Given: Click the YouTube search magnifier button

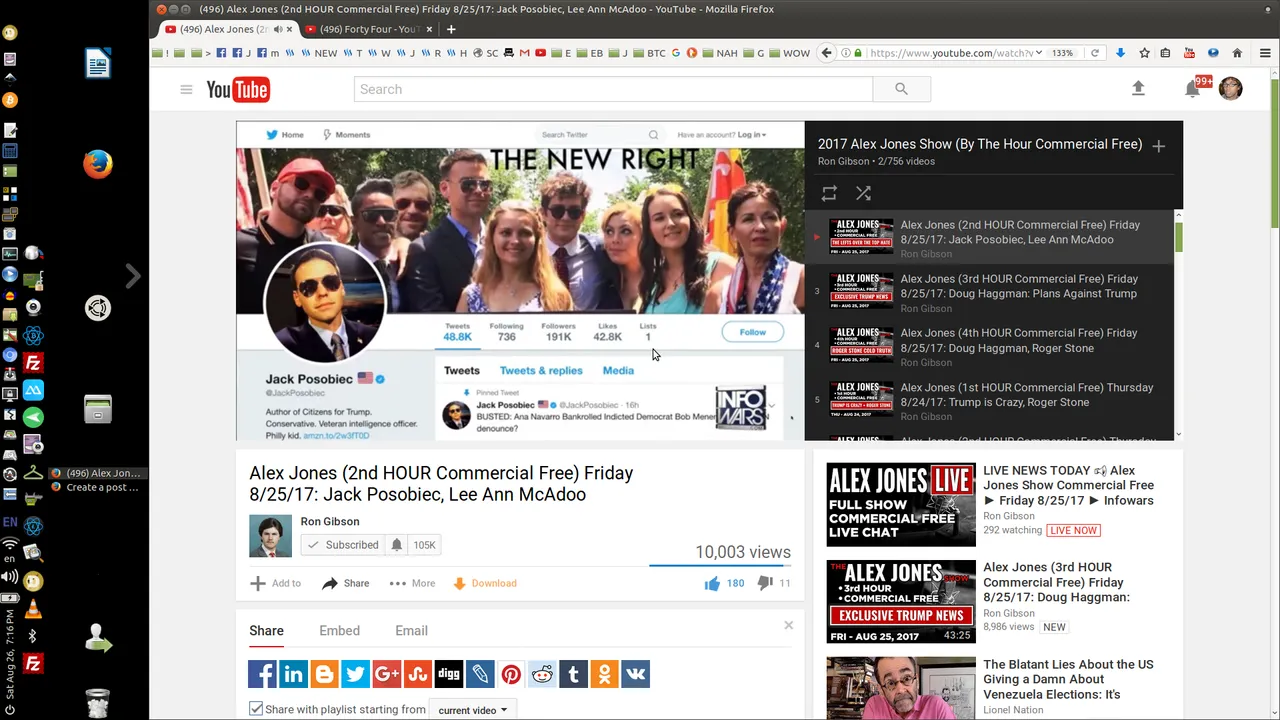Looking at the screenshot, I should click(x=901, y=89).
